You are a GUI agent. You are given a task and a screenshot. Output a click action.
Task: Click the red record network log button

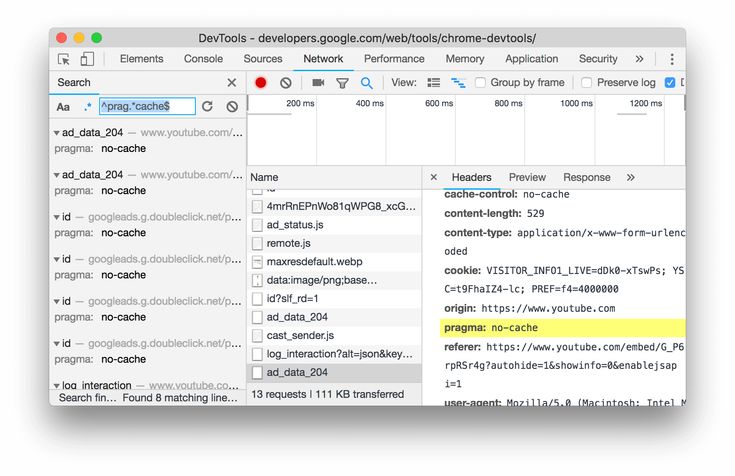[x=261, y=83]
